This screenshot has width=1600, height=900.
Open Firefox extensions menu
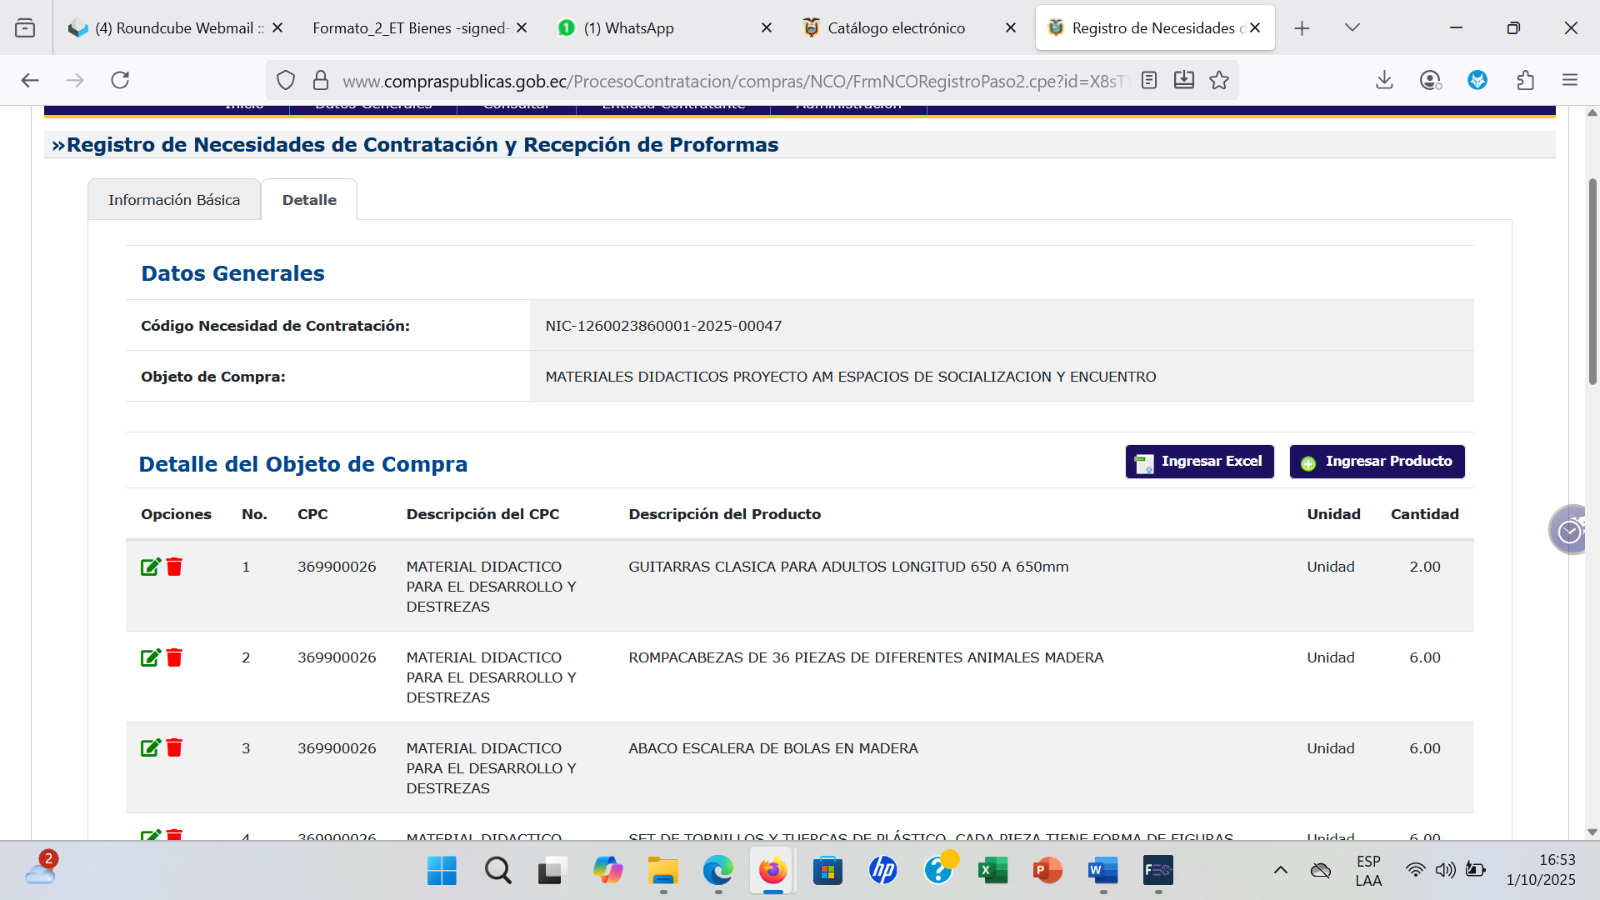pyautogui.click(x=1525, y=80)
